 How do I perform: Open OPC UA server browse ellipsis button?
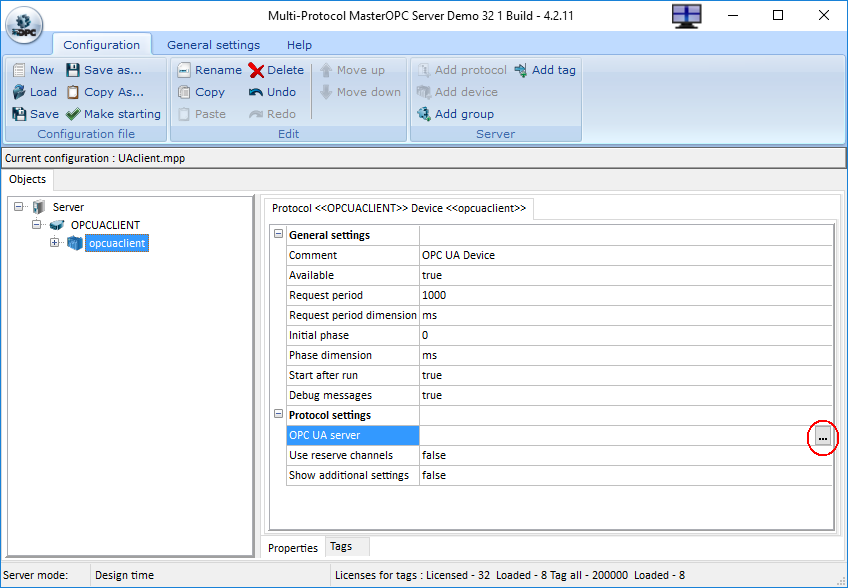click(x=823, y=435)
